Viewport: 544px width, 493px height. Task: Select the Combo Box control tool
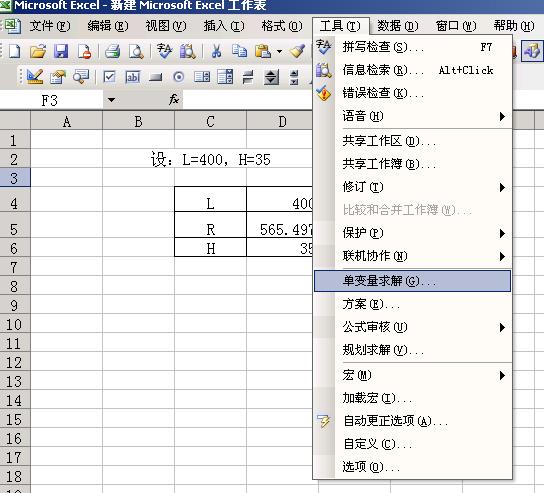point(225,77)
